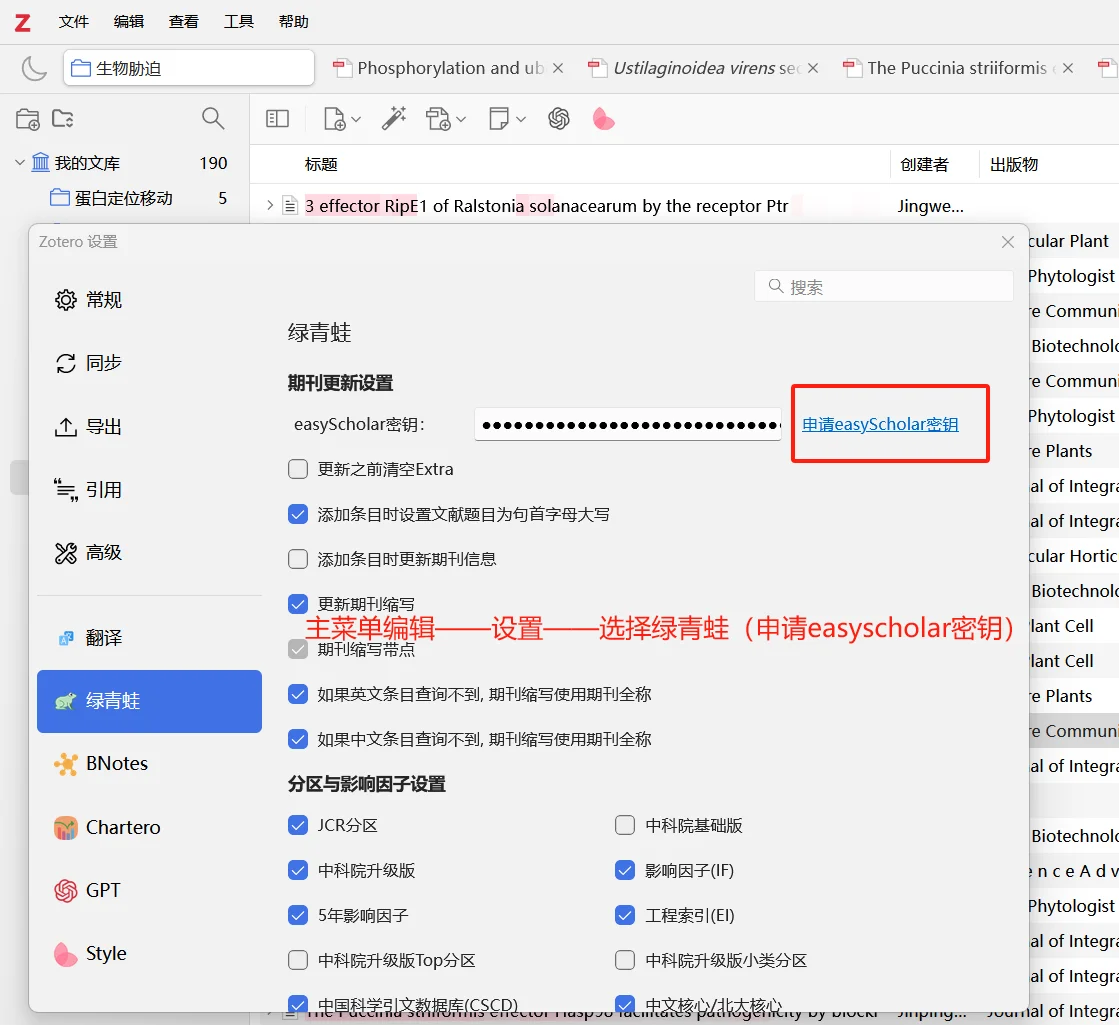Toggle the item pane layout icon
Screen dimensions: 1119x1025
276,117
